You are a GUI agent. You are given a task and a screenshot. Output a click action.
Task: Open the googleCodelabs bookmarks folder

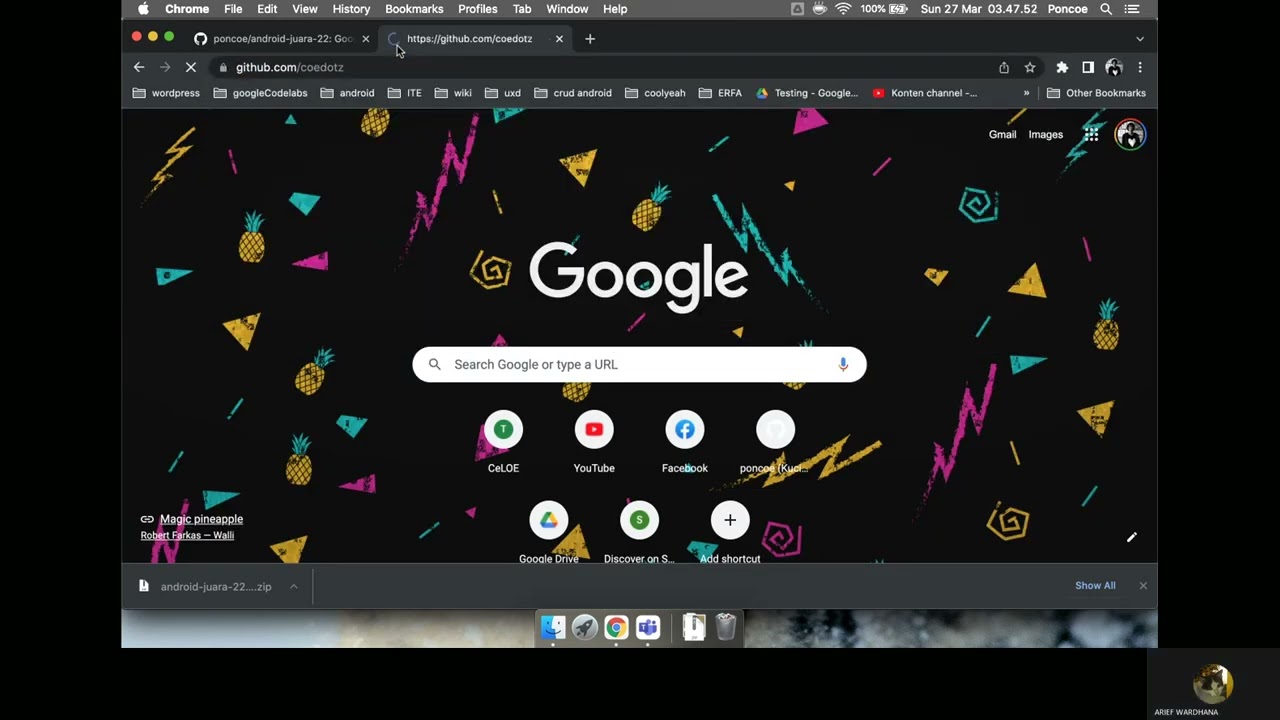click(261, 93)
